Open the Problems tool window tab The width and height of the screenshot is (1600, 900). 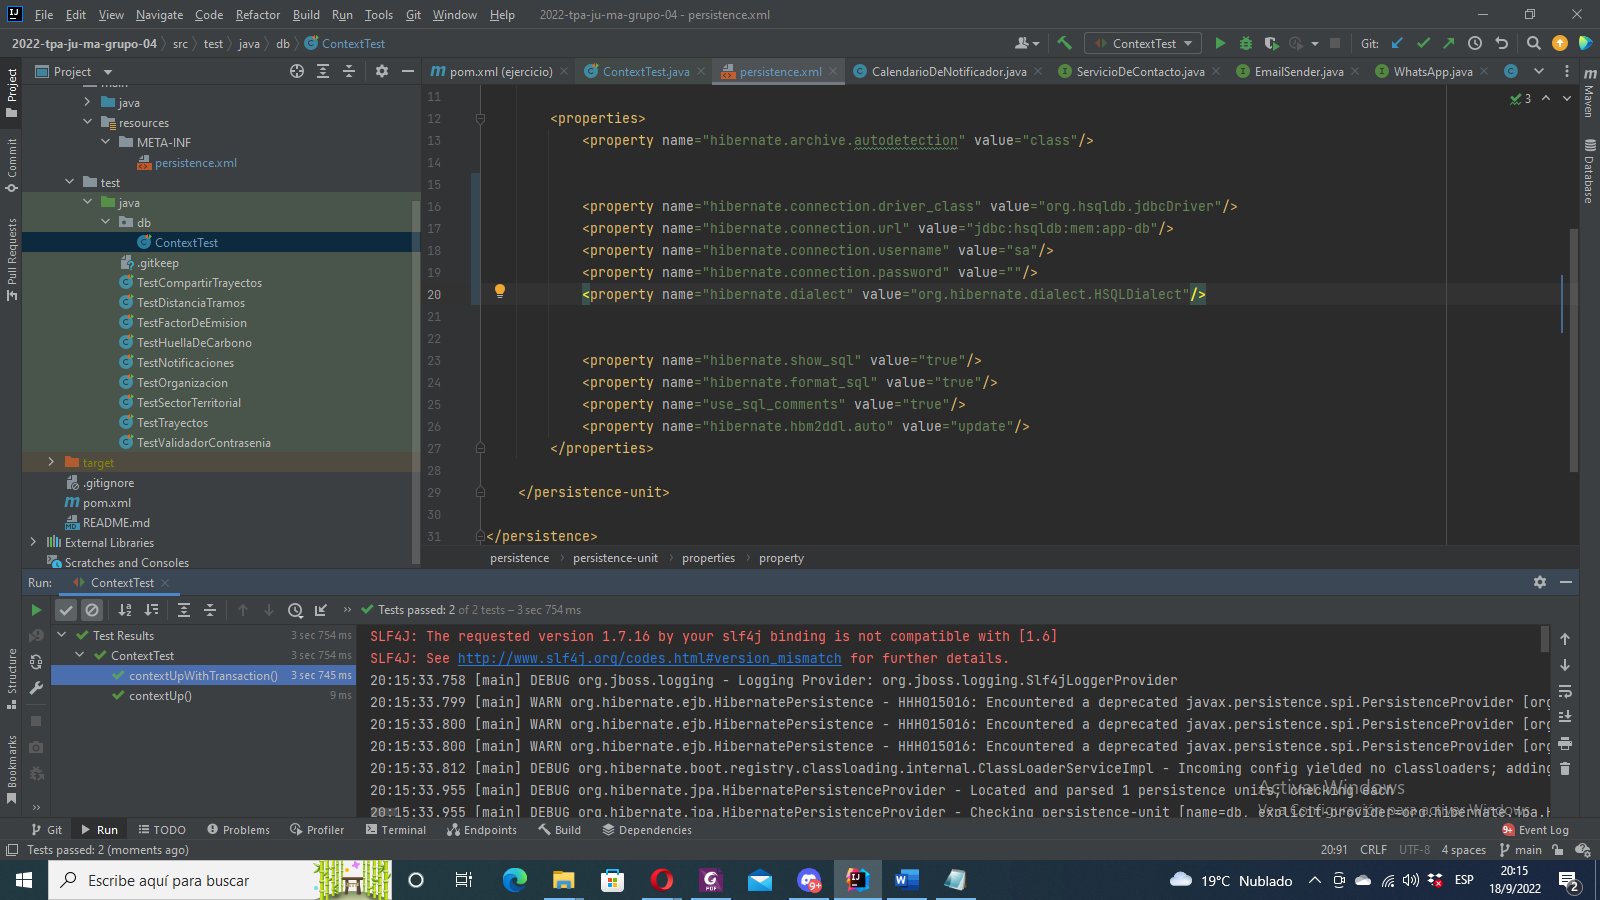(238, 830)
